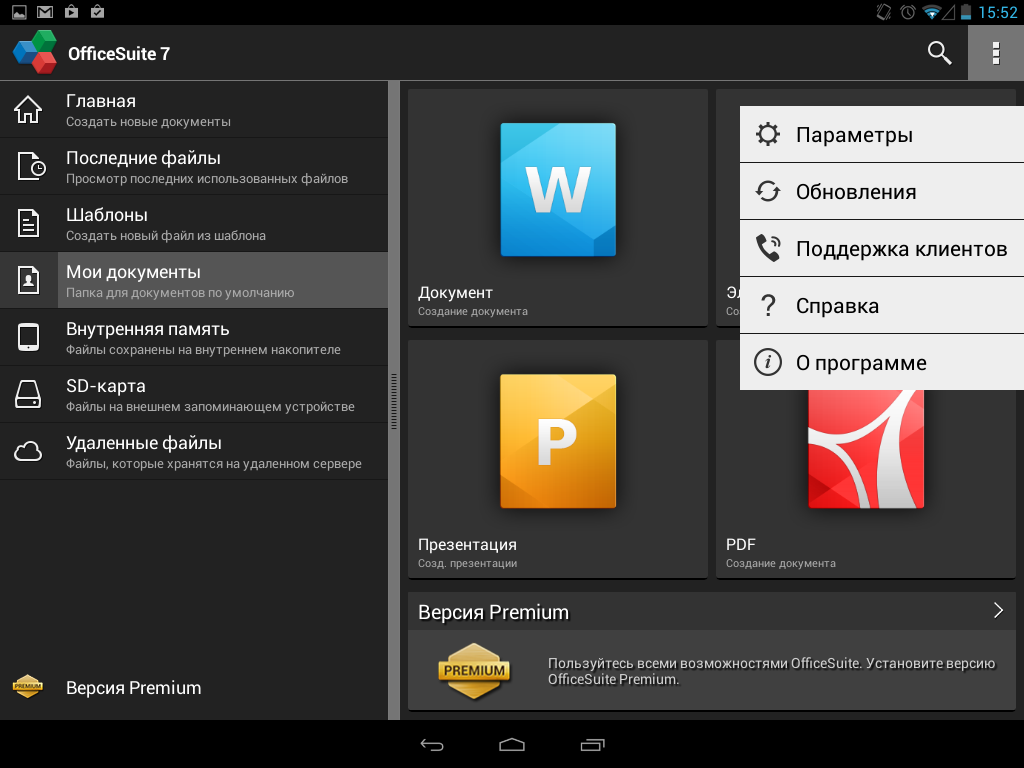Grab the sidebar divider handle
Viewport: 1024px width, 768px height.
coord(394,401)
